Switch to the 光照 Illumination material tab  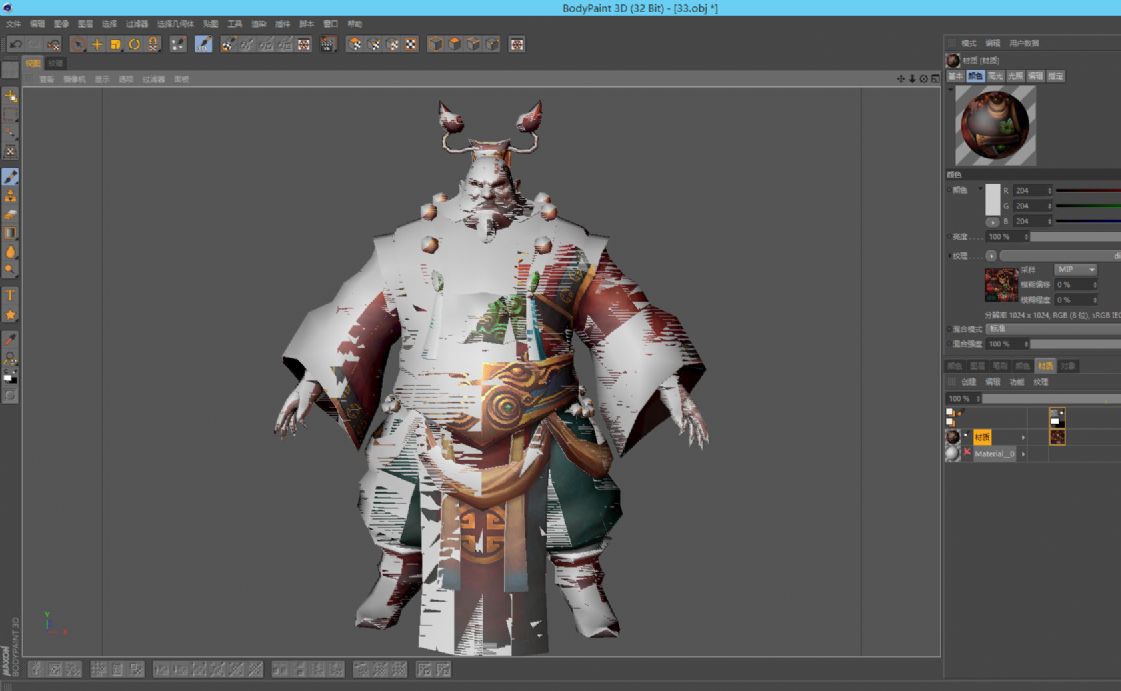coord(1015,76)
